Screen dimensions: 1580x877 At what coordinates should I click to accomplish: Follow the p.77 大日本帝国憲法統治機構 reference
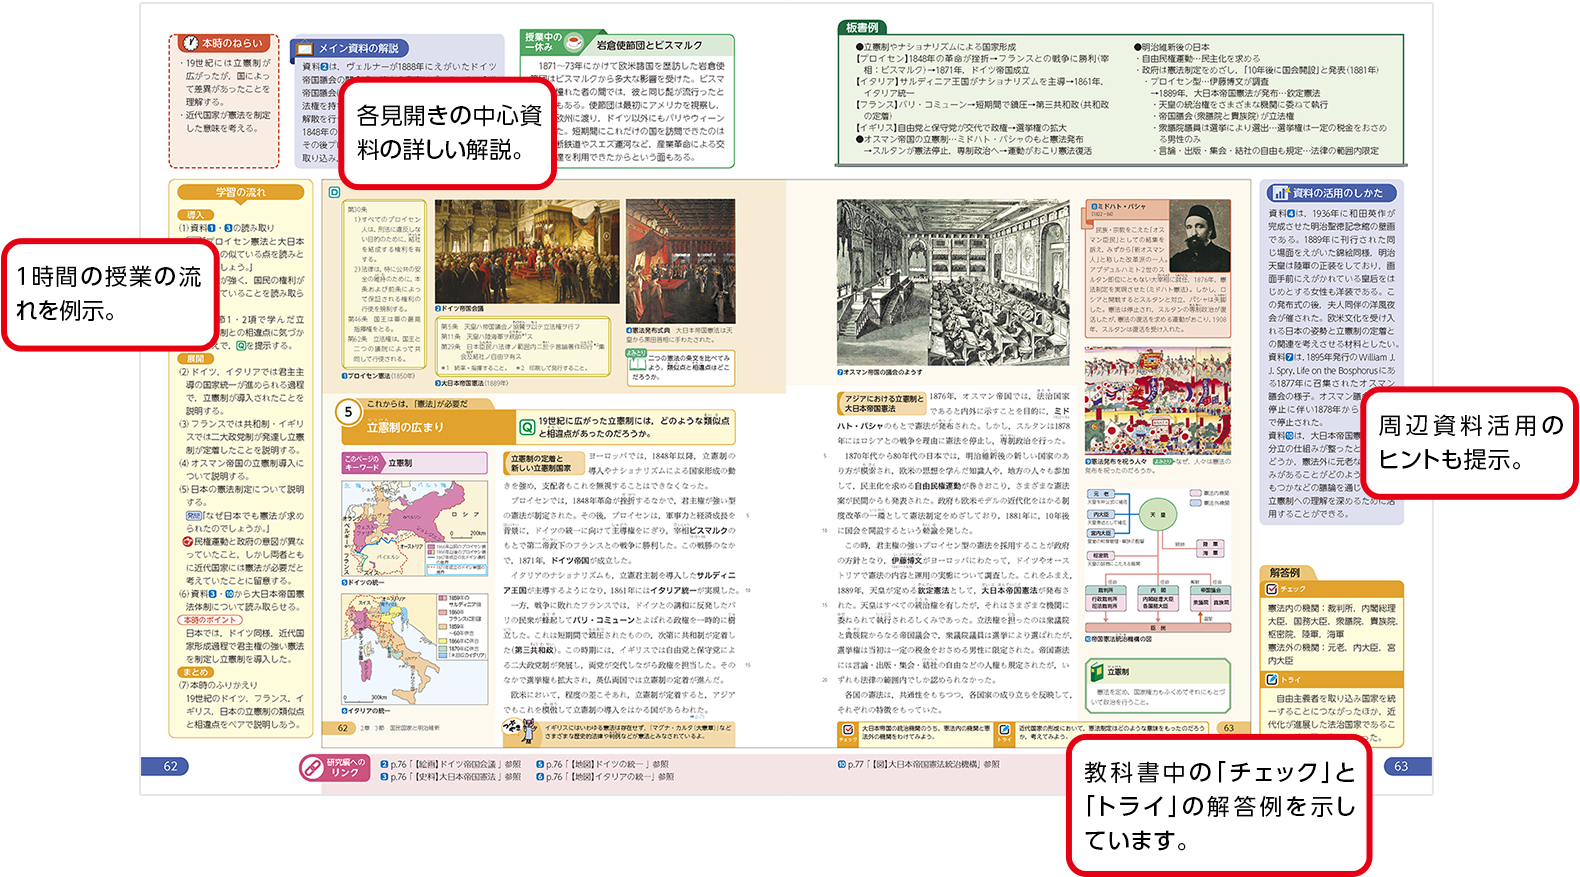pyautogui.click(x=918, y=763)
